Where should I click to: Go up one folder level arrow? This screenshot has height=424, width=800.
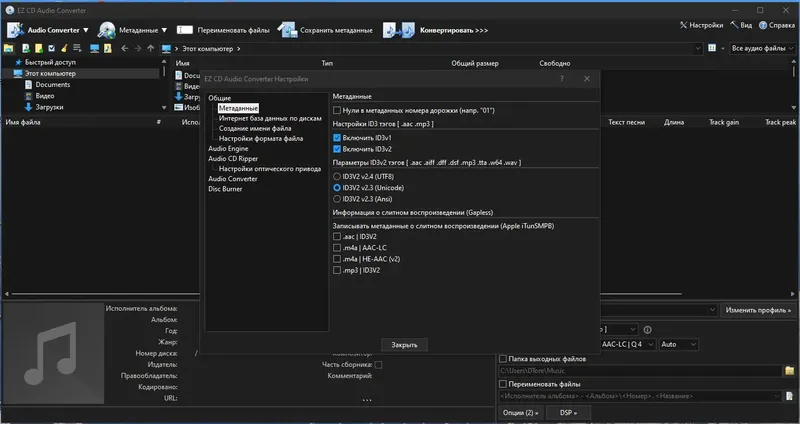(151, 48)
